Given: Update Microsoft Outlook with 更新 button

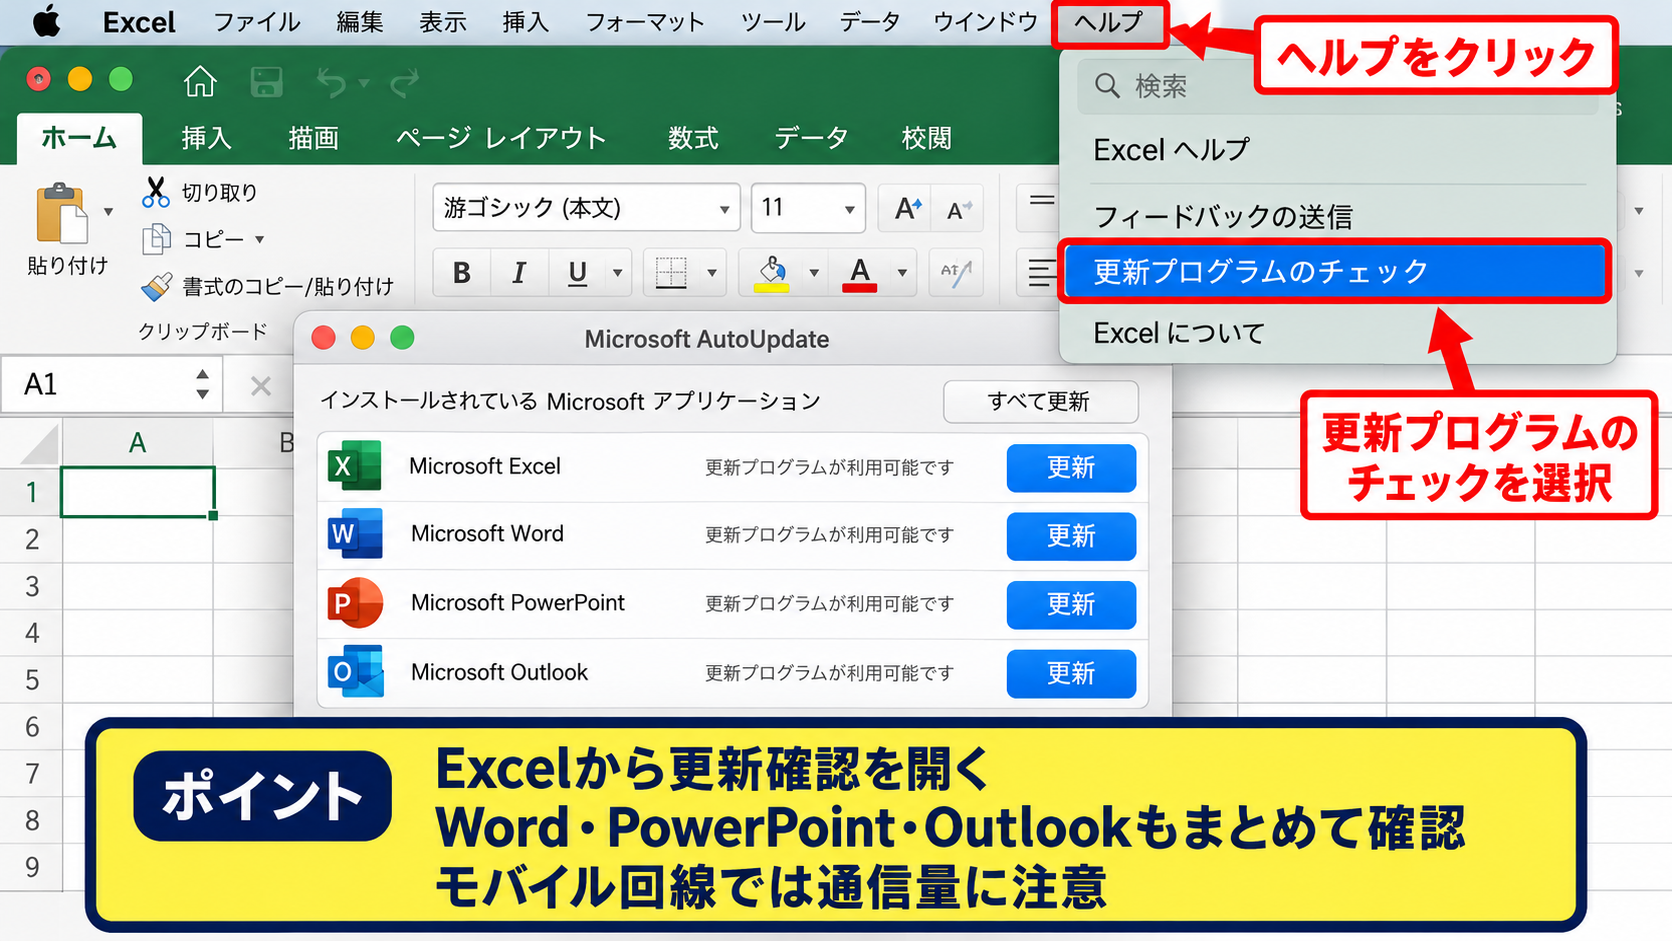Looking at the screenshot, I should [1071, 674].
